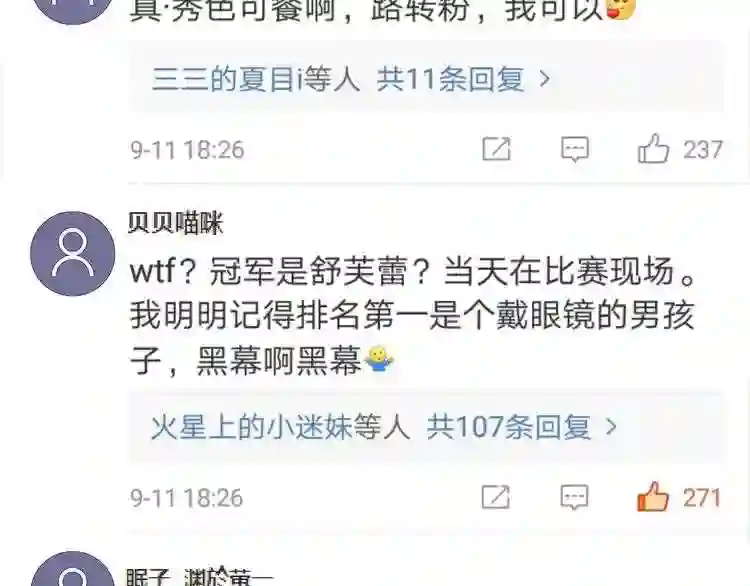Open chevron arrow after 共11条回复
Screen dimensions: 750x586
(545, 78)
